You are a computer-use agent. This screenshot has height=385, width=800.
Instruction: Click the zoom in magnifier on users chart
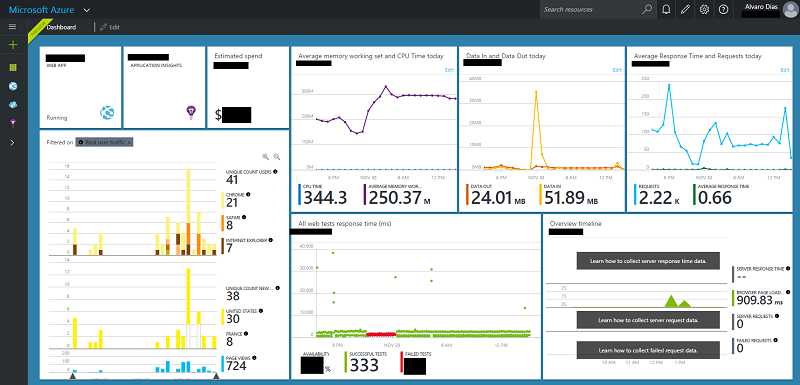(x=265, y=157)
